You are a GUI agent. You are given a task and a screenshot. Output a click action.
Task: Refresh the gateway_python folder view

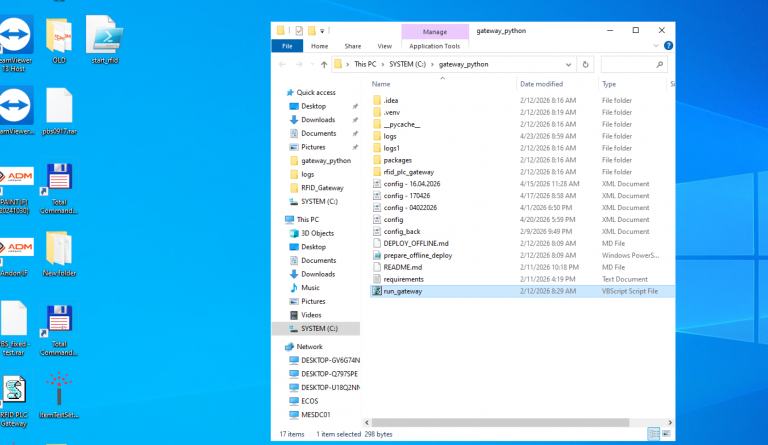point(585,65)
